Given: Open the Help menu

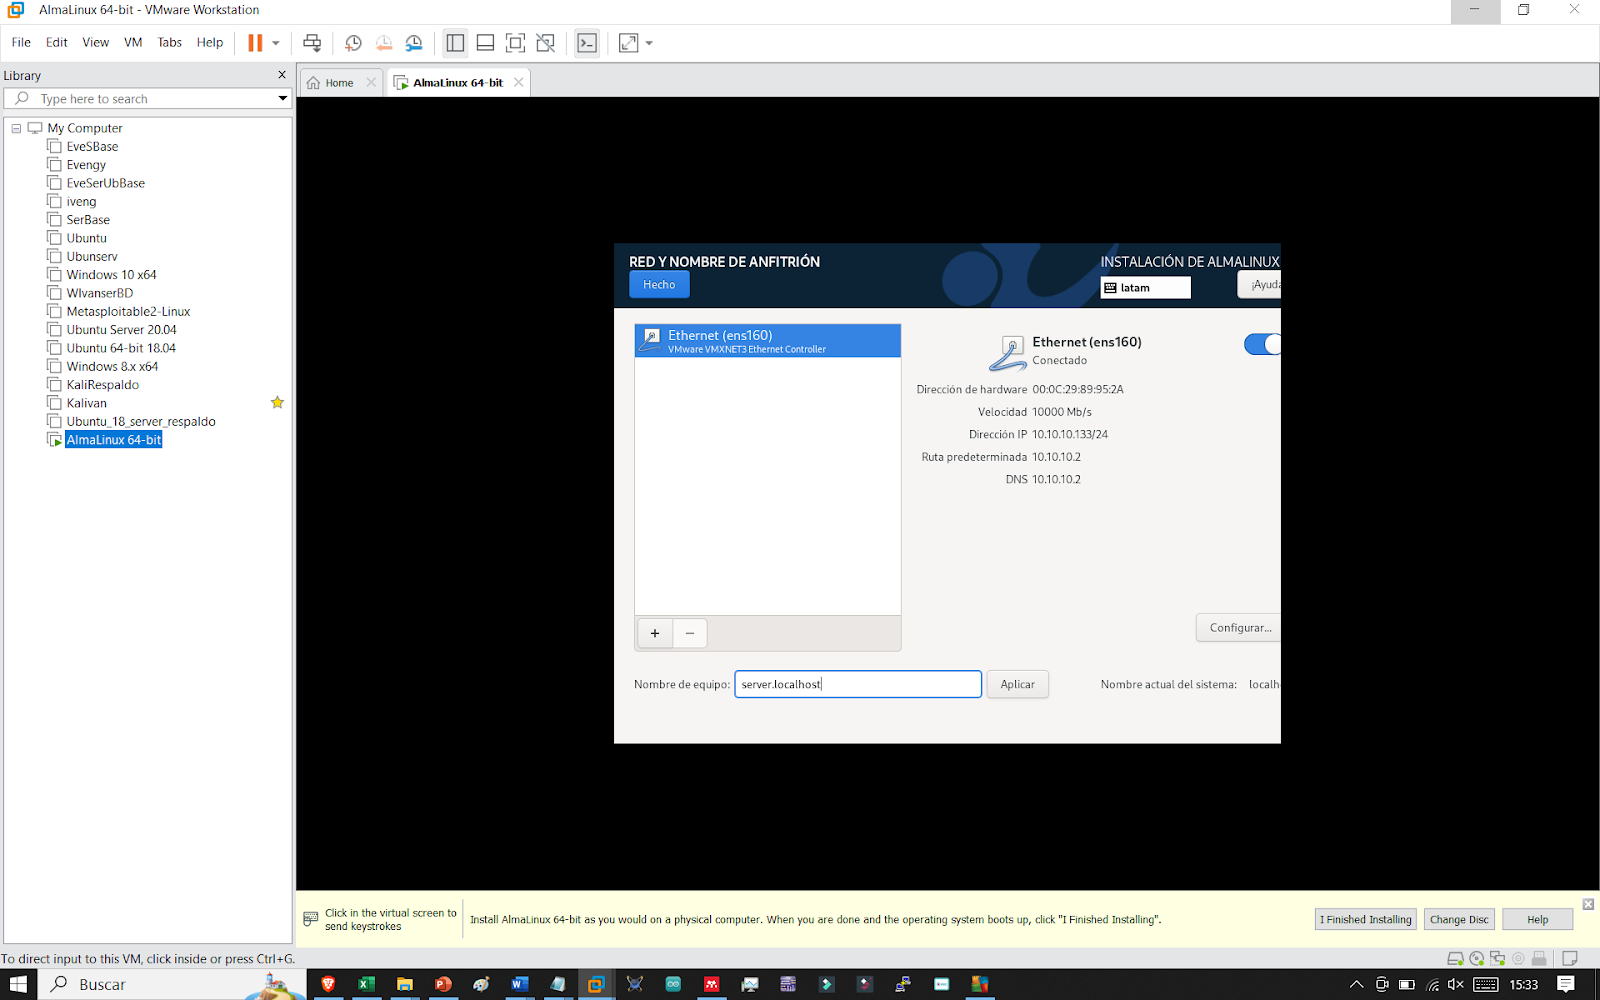Looking at the screenshot, I should click(210, 42).
